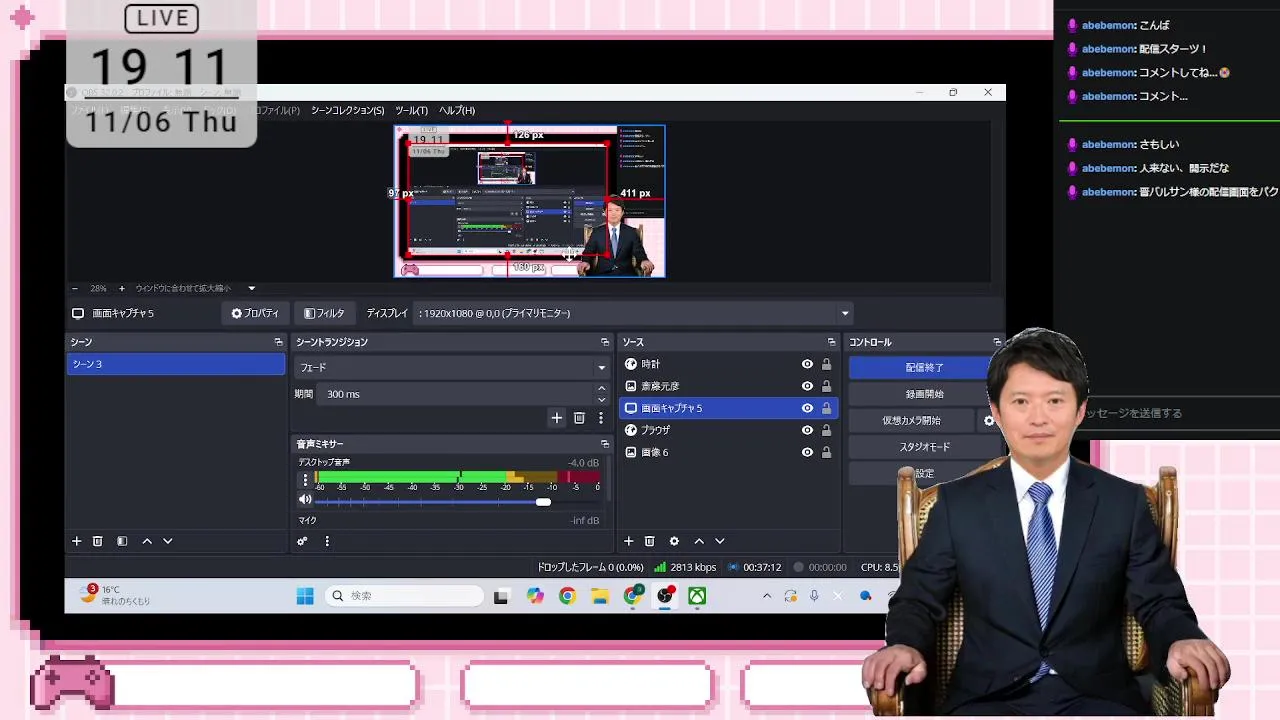Hide the 時計 source
The width and height of the screenshot is (1280, 720).
807,364
